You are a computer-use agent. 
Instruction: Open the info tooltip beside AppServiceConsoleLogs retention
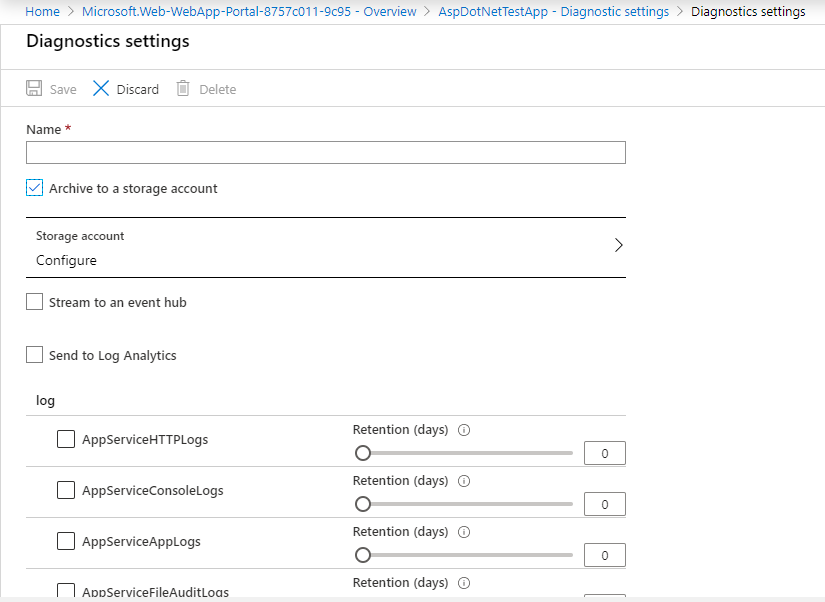(463, 480)
